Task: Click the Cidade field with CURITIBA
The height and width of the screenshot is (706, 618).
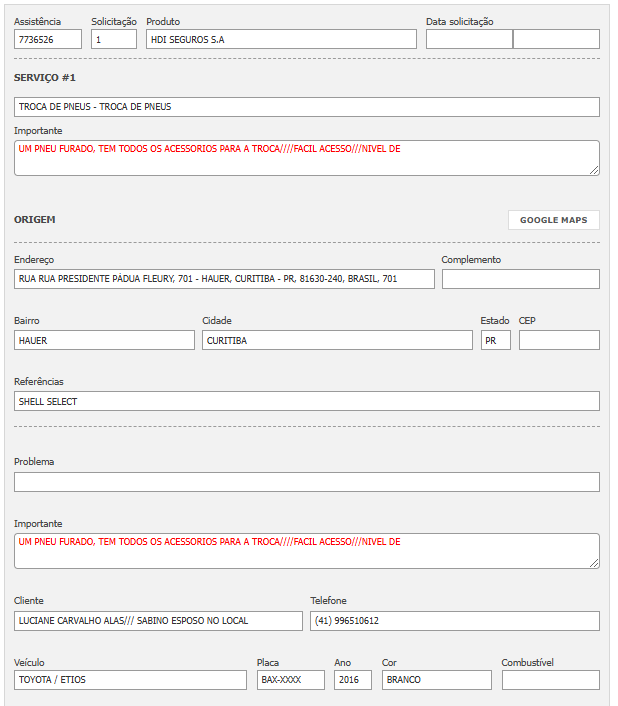Action: [336, 340]
